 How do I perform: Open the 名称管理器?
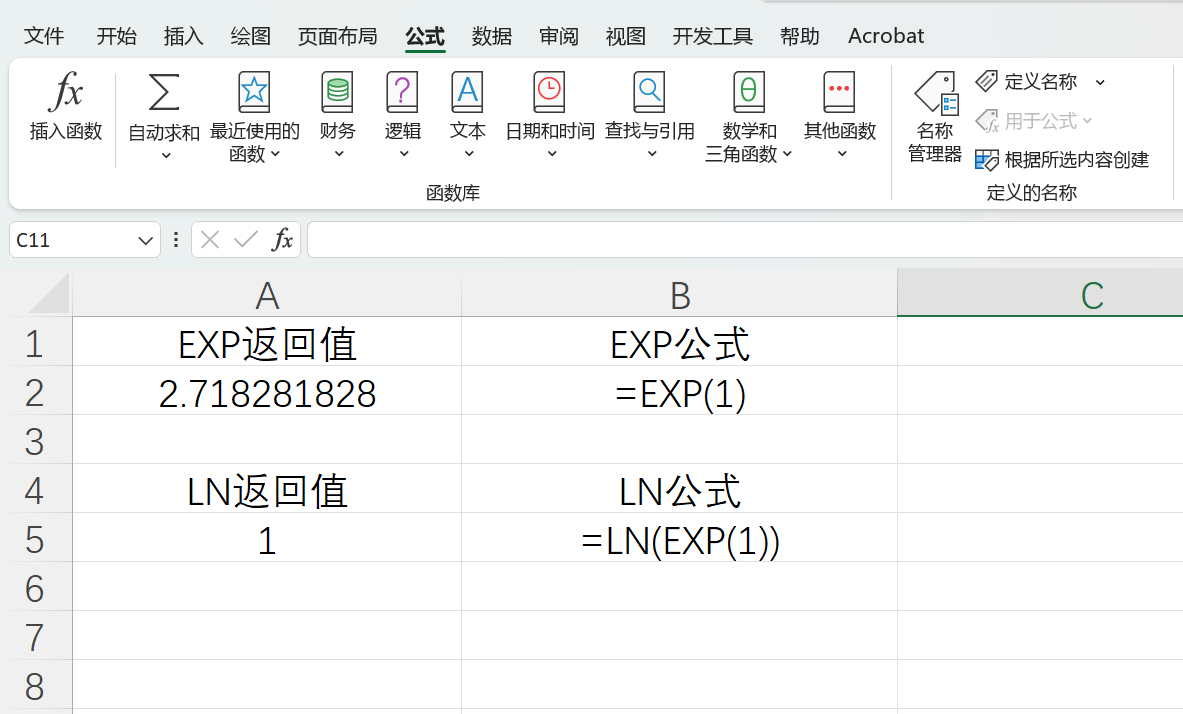936,117
